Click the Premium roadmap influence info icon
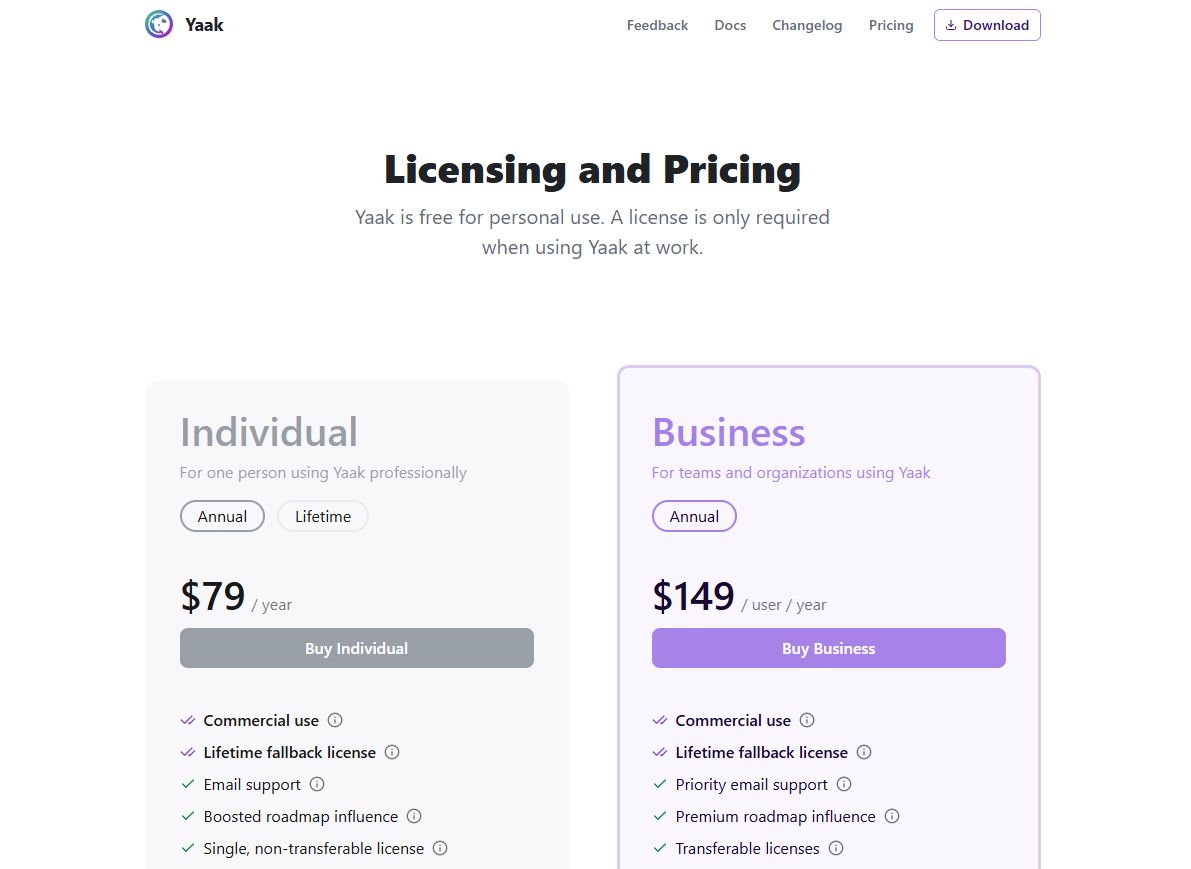This screenshot has width=1191, height=869. click(x=891, y=816)
